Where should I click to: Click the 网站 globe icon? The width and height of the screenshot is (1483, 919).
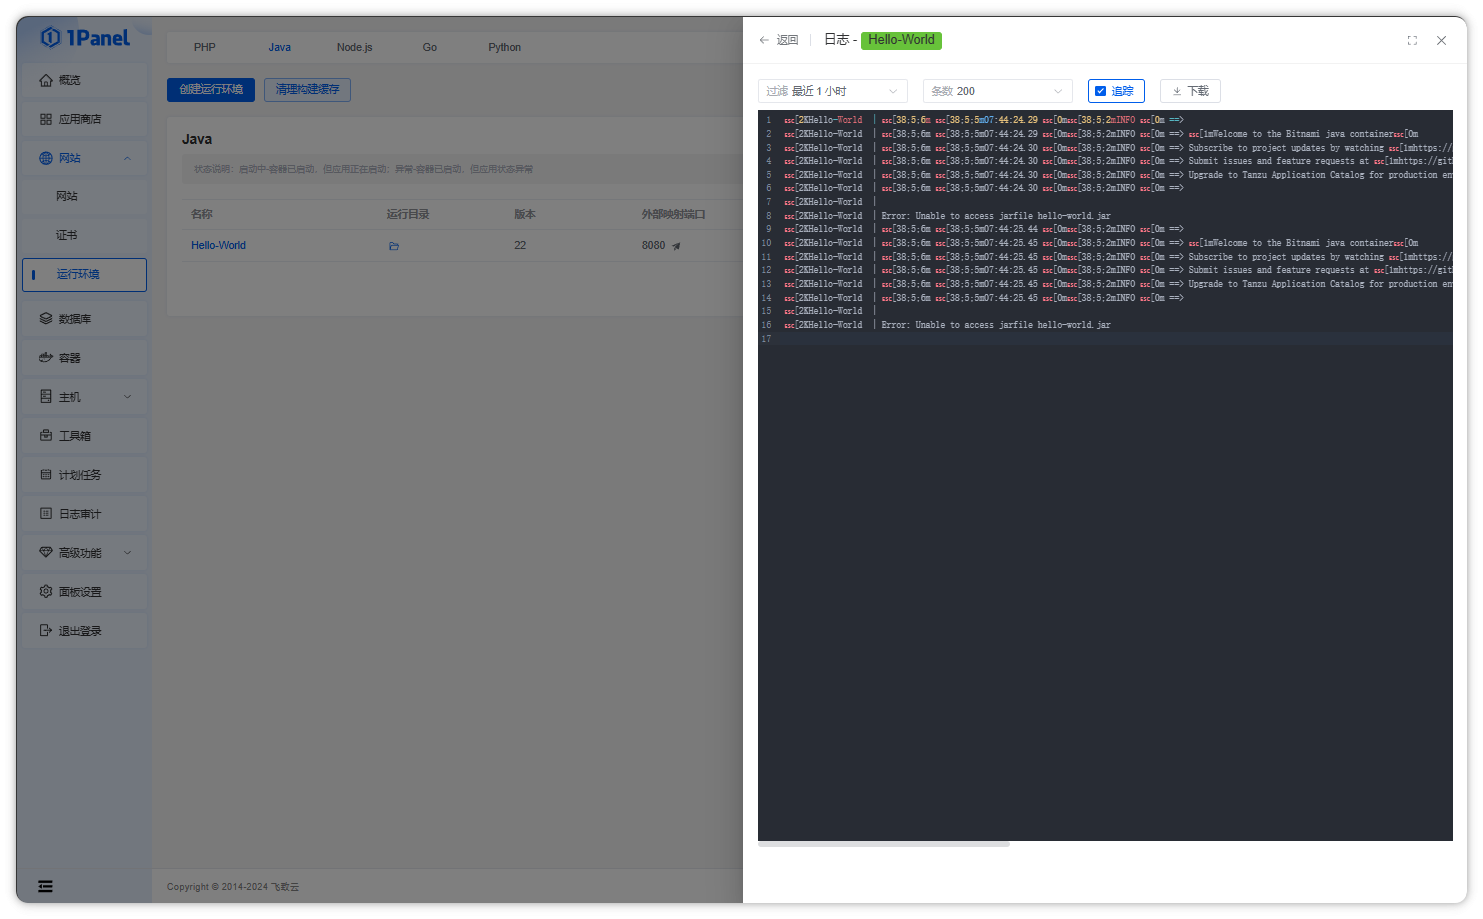(46, 158)
